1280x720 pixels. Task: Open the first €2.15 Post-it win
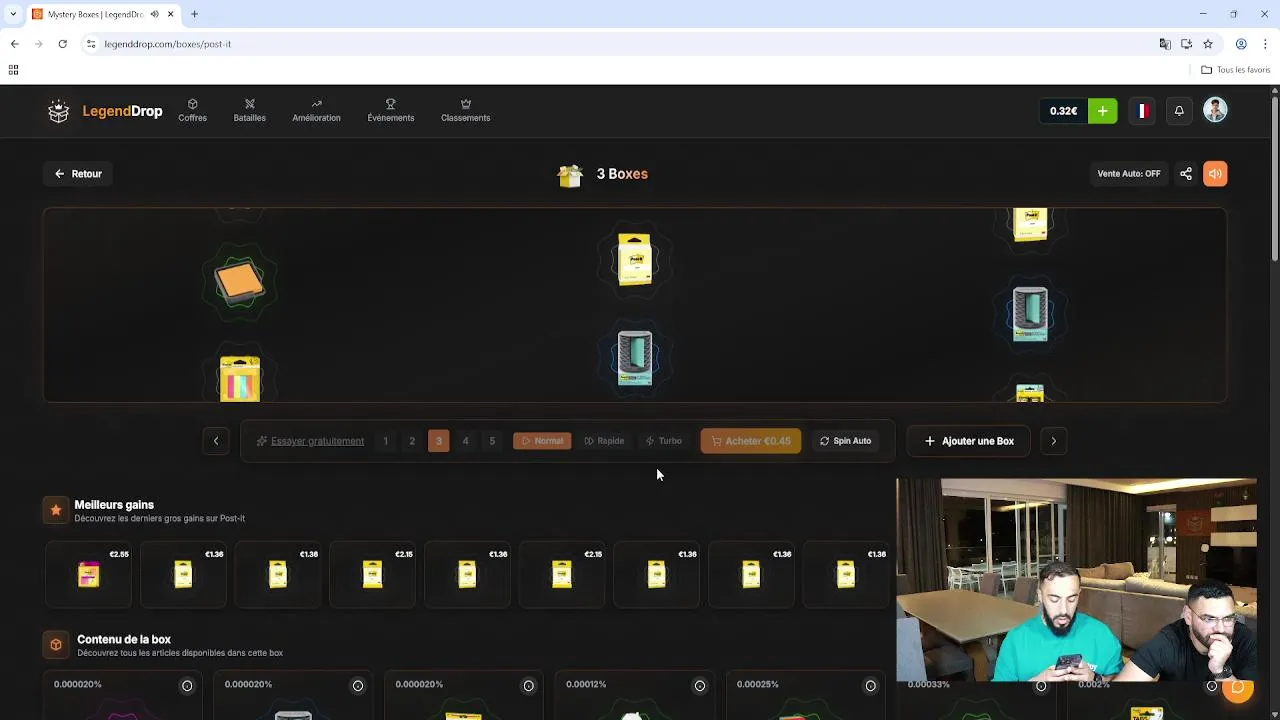click(372, 574)
